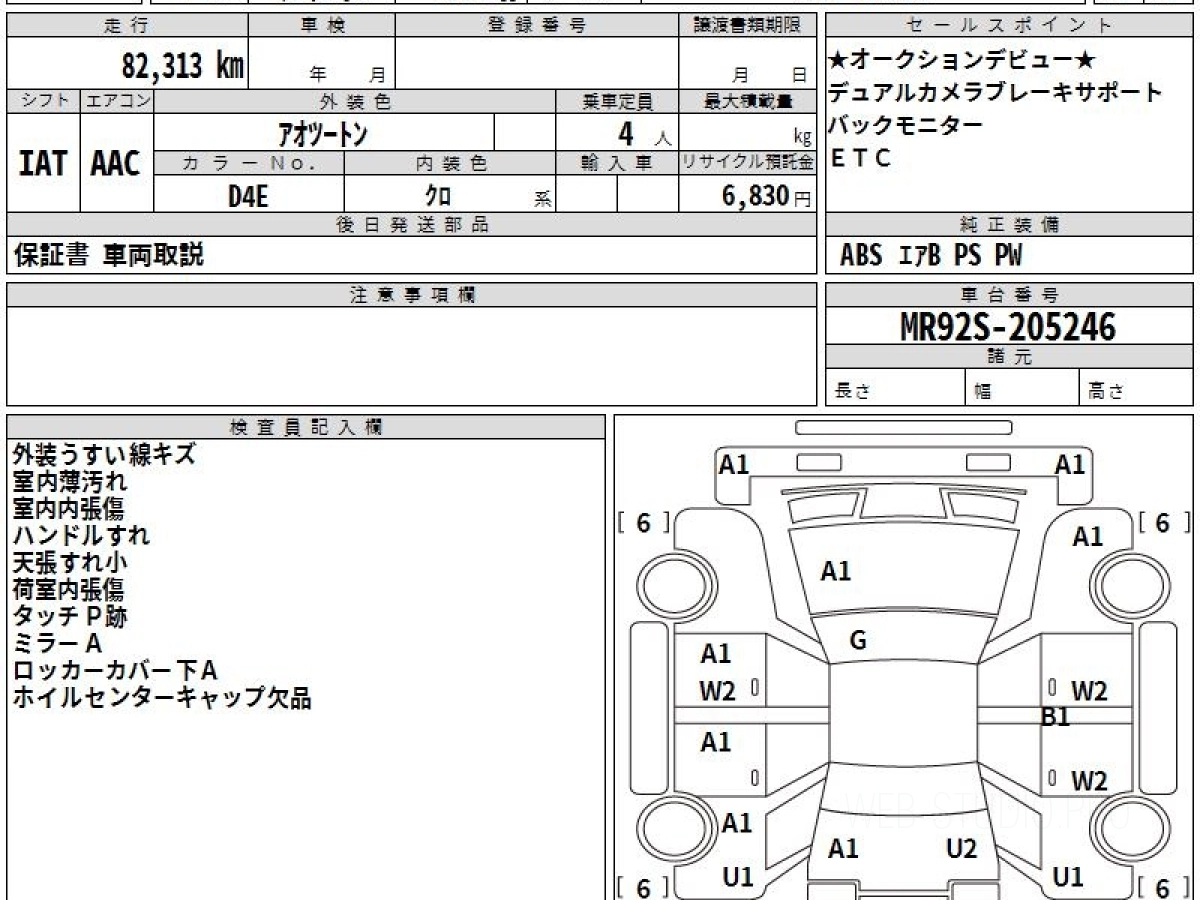Select the note 室内内張傷
The height and width of the screenshot is (900, 1200).
click(69, 508)
